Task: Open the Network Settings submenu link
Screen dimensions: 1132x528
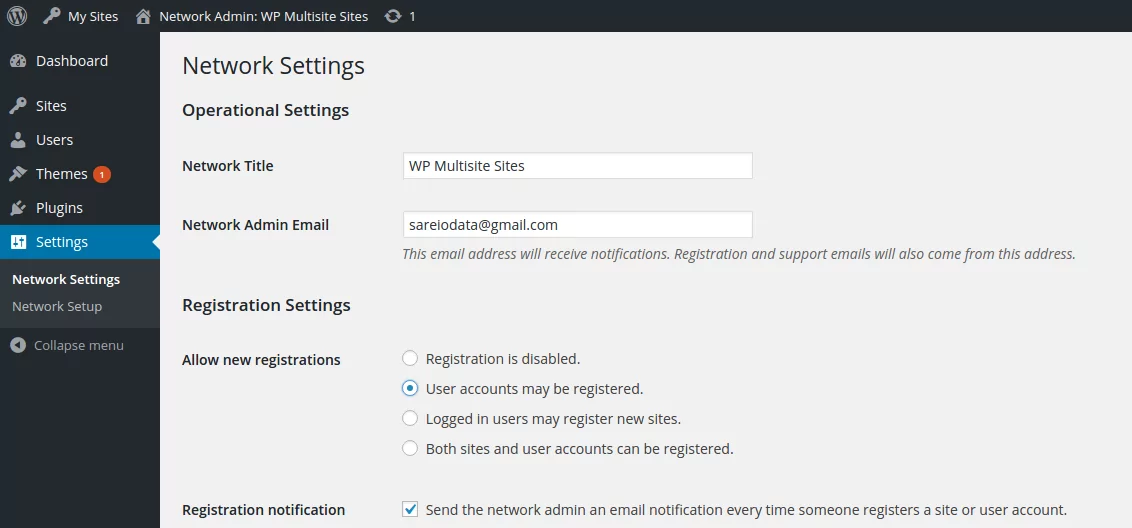Action: tap(66, 280)
